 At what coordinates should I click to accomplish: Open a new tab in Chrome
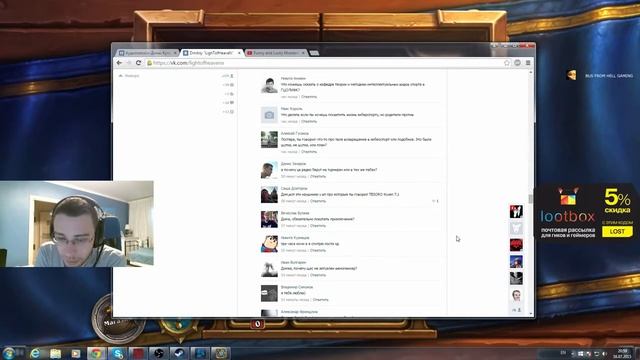point(314,53)
